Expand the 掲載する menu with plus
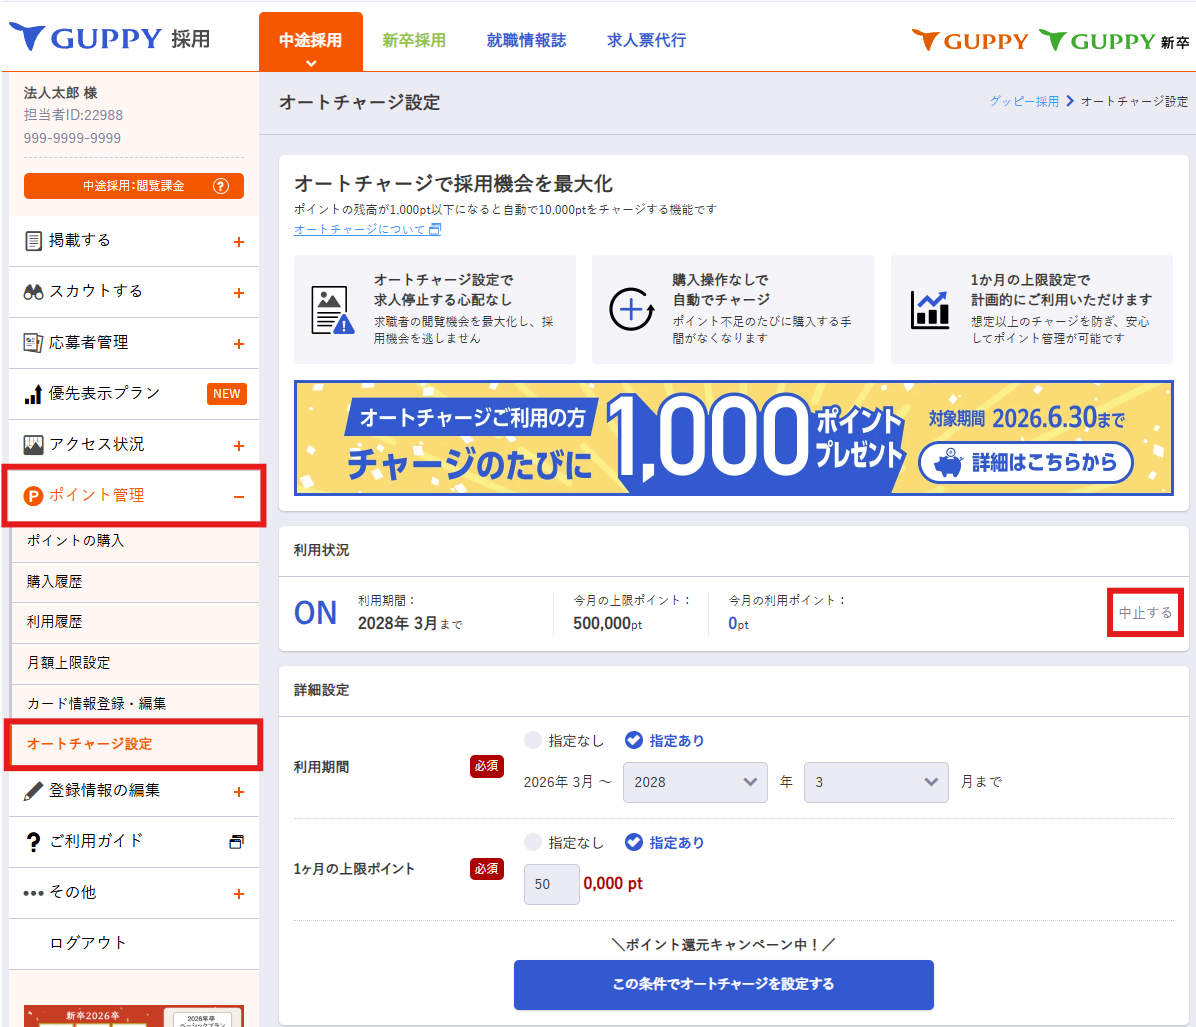 [239, 242]
